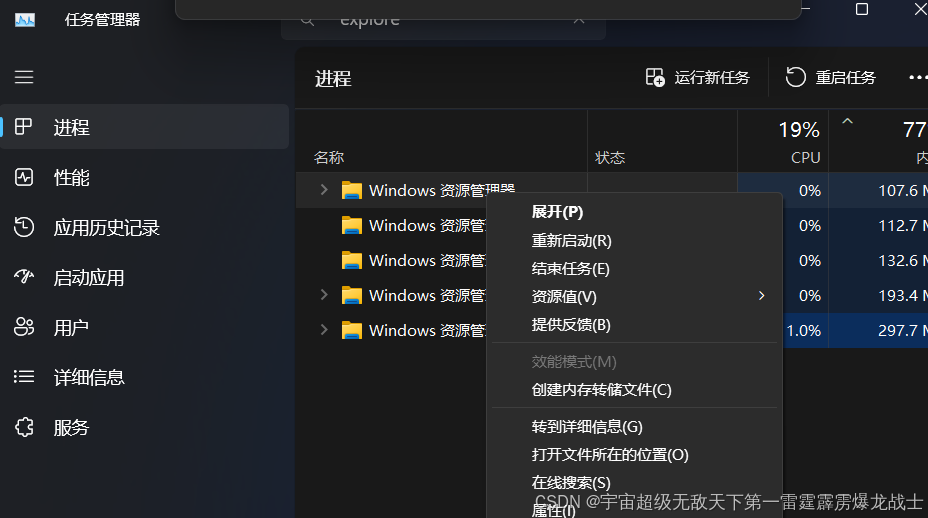Screen dimensions: 928x518
Task: Open the 性能 (Performance) sidebar page
Action: pyautogui.click(x=145, y=177)
